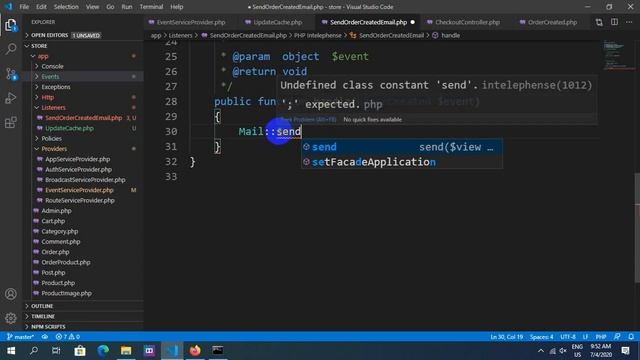
Task: Open the Action Center notification icon
Action: 626,351
